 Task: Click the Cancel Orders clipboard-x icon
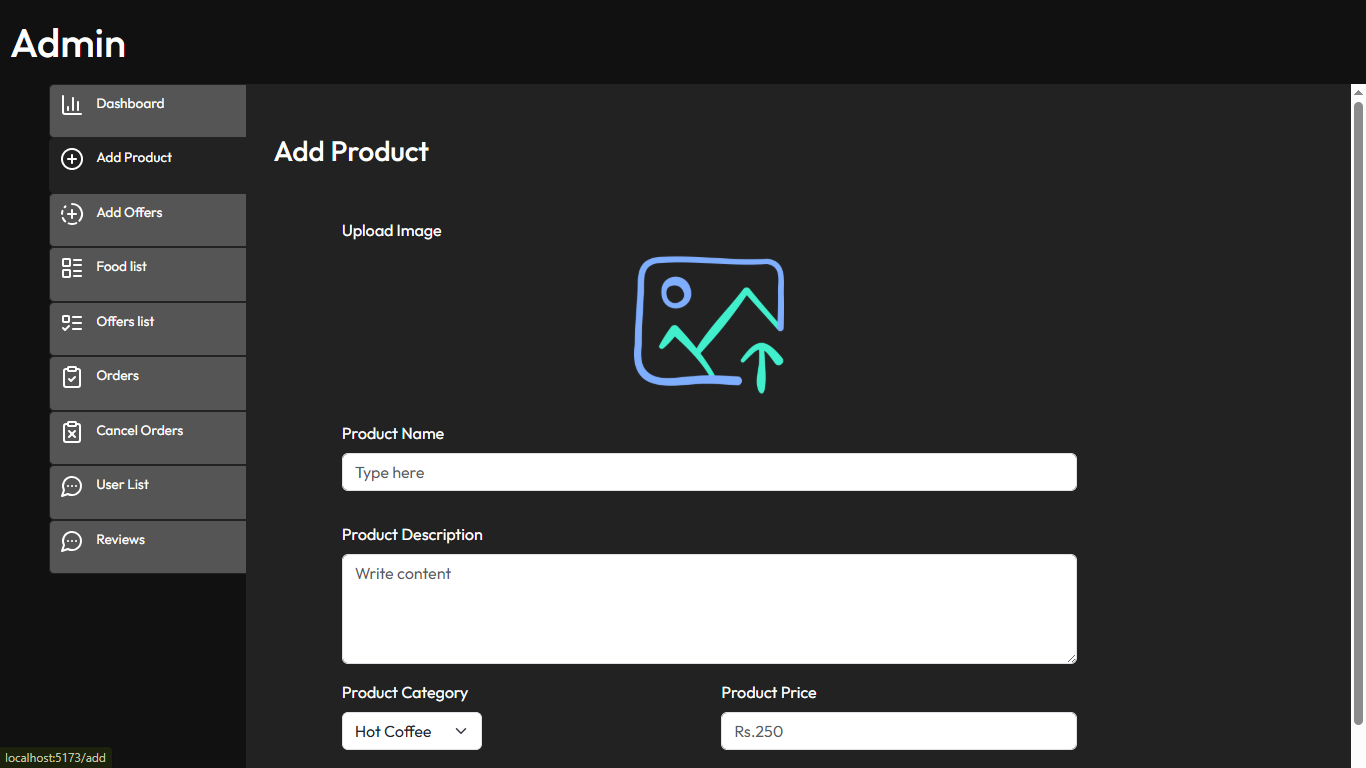tap(72, 432)
